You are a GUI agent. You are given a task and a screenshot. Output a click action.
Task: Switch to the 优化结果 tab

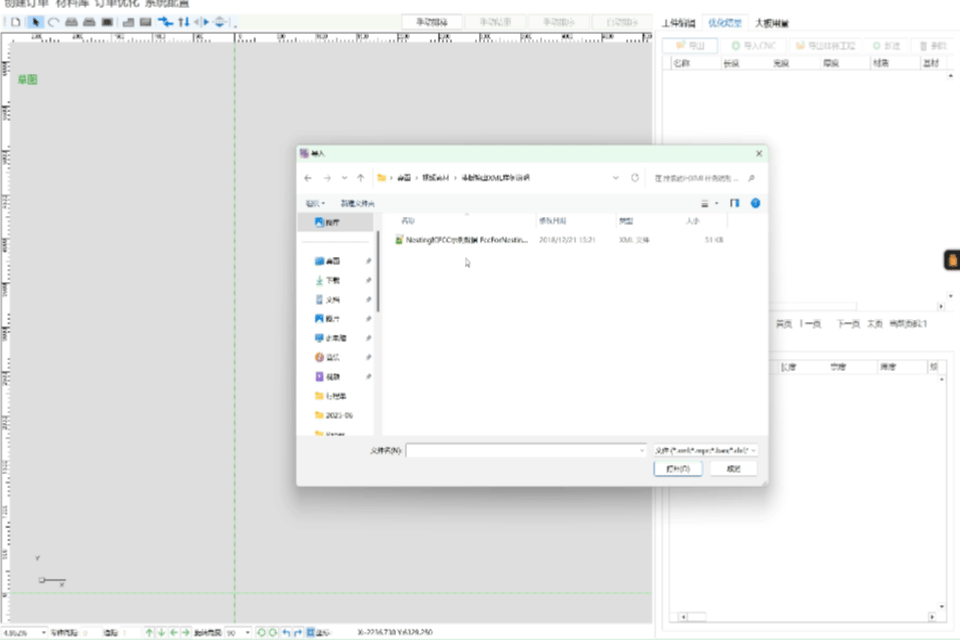coord(724,22)
